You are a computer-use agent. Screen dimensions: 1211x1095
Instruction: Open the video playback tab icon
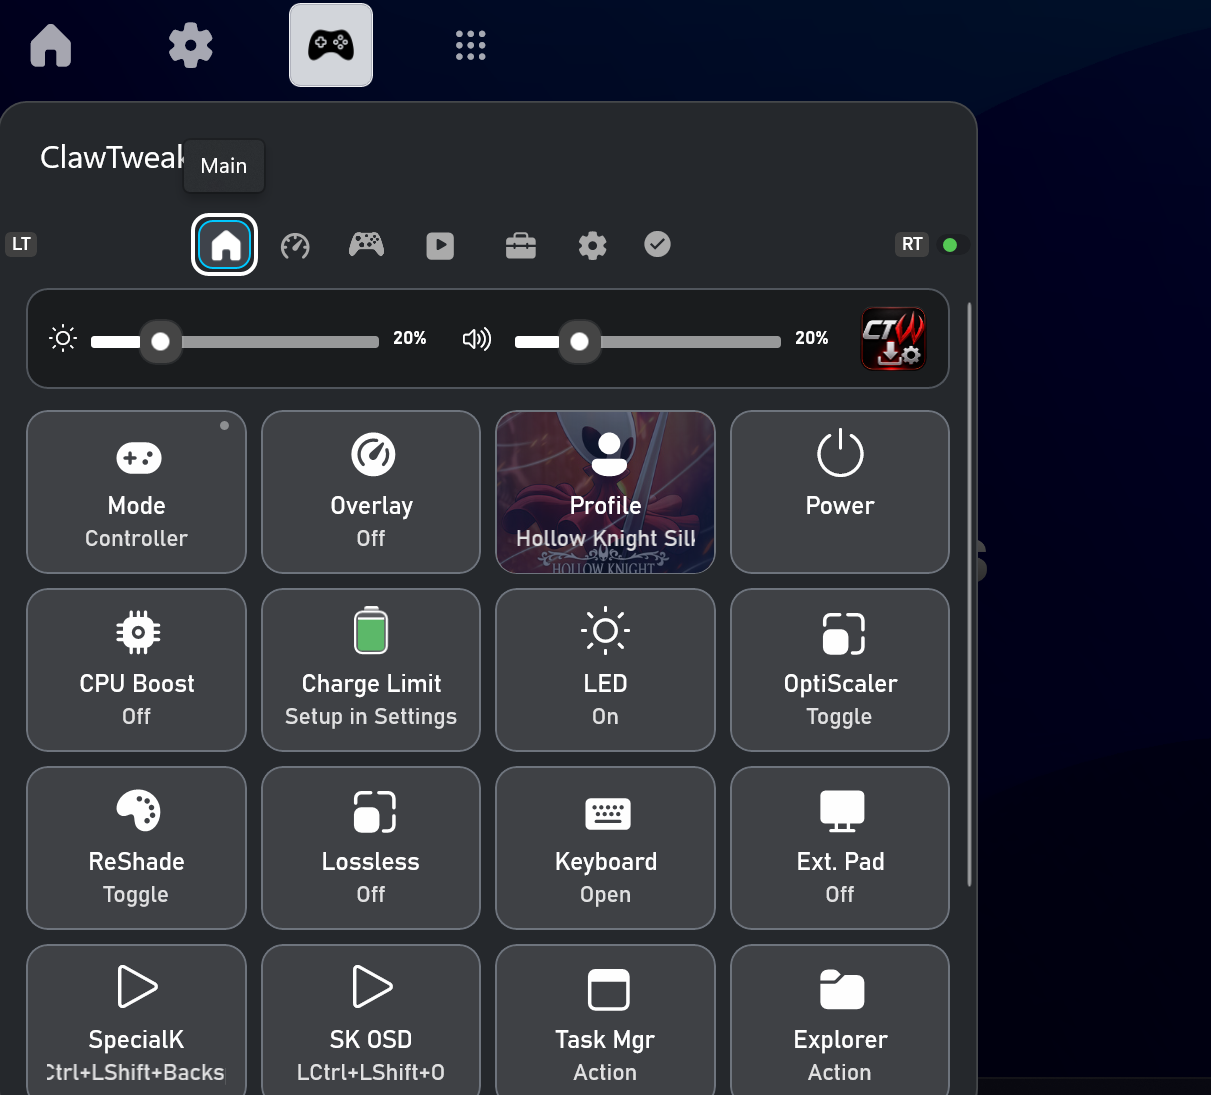click(x=440, y=245)
